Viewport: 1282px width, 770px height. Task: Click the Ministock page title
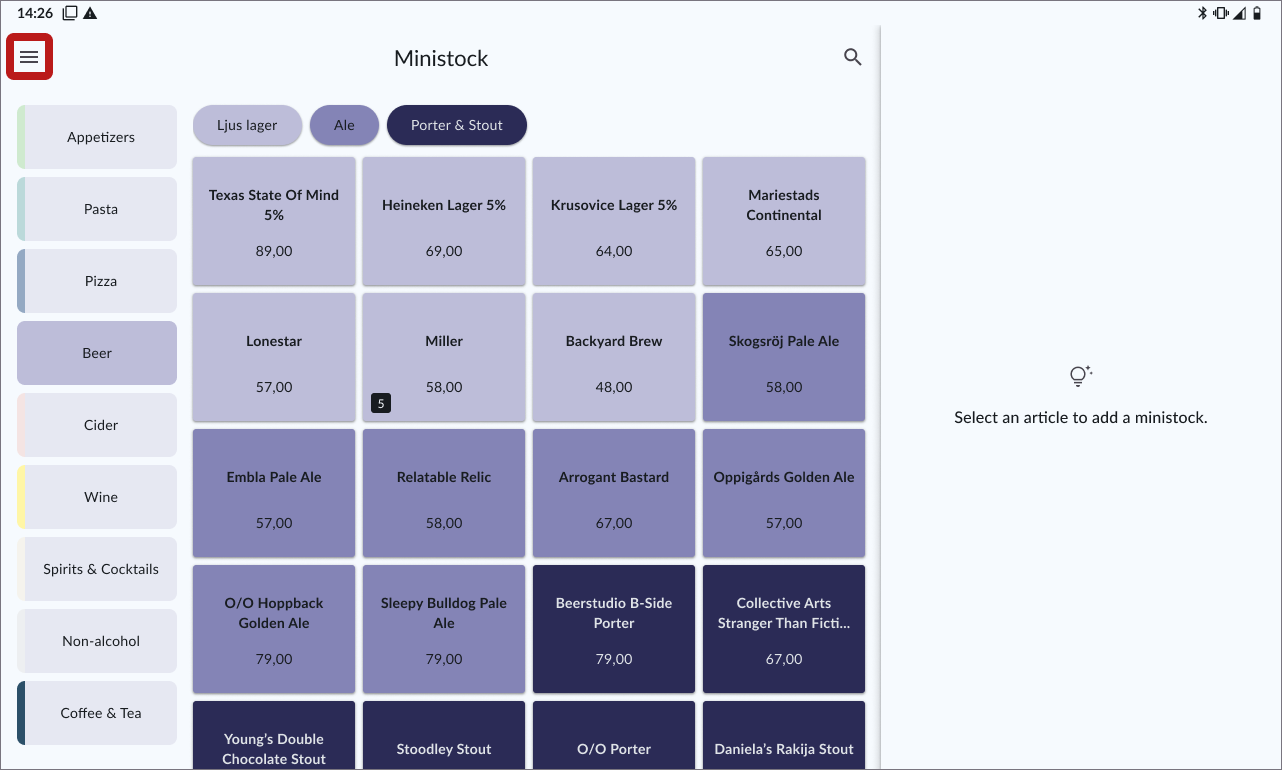point(441,58)
